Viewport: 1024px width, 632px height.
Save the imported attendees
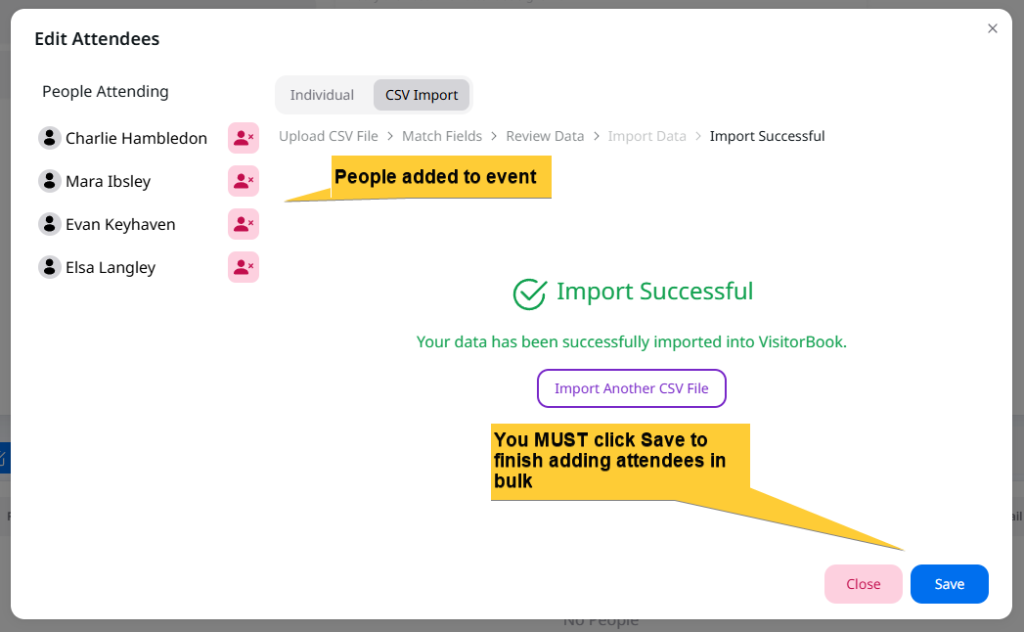tap(949, 584)
